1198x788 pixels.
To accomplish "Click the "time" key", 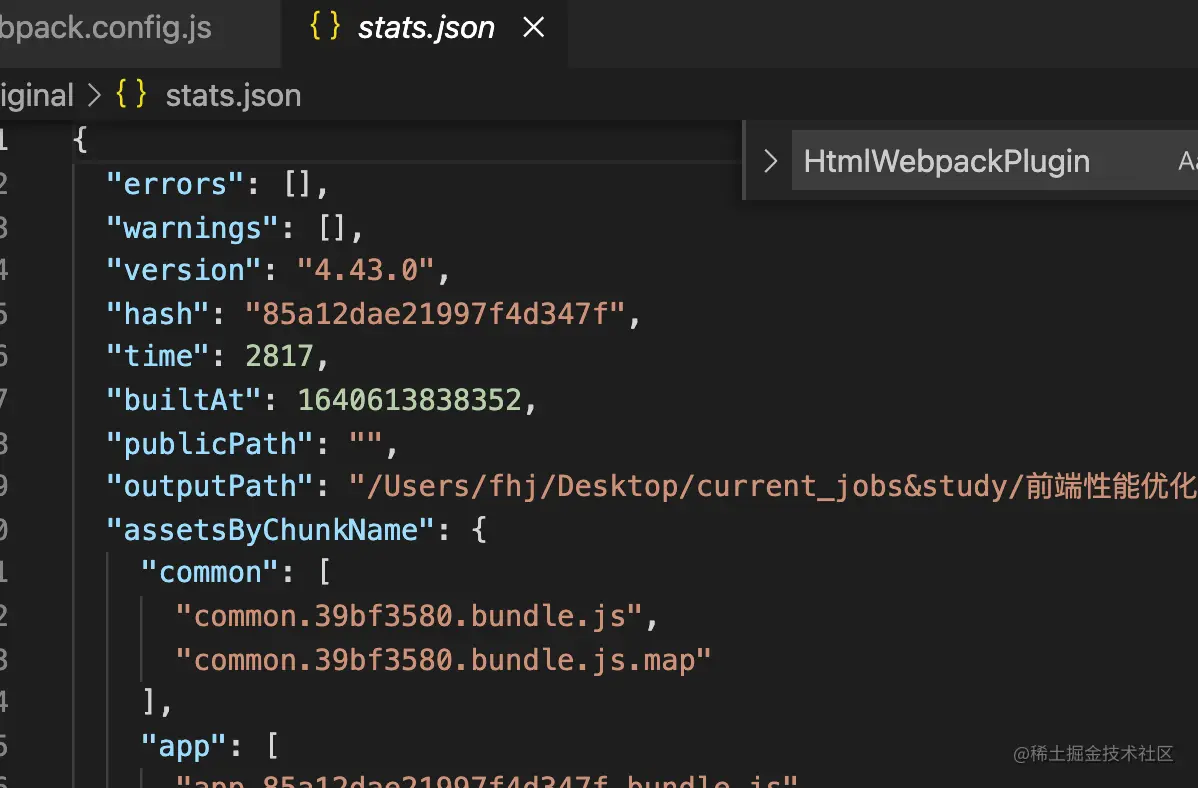I will pos(157,356).
